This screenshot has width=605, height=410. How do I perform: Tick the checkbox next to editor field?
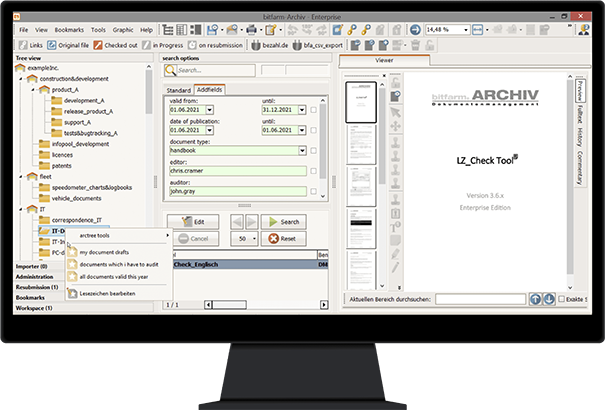point(313,171)
